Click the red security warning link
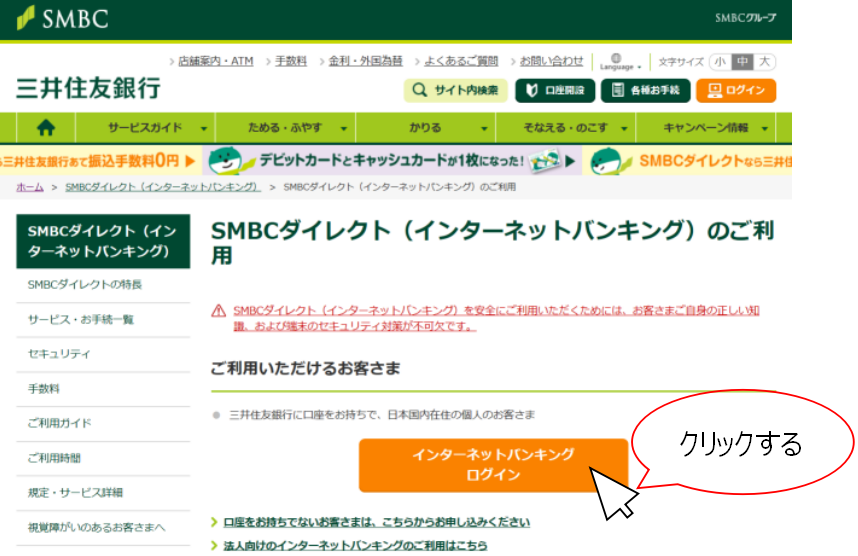This screenshot has height=556, width=858. [496, 318]
